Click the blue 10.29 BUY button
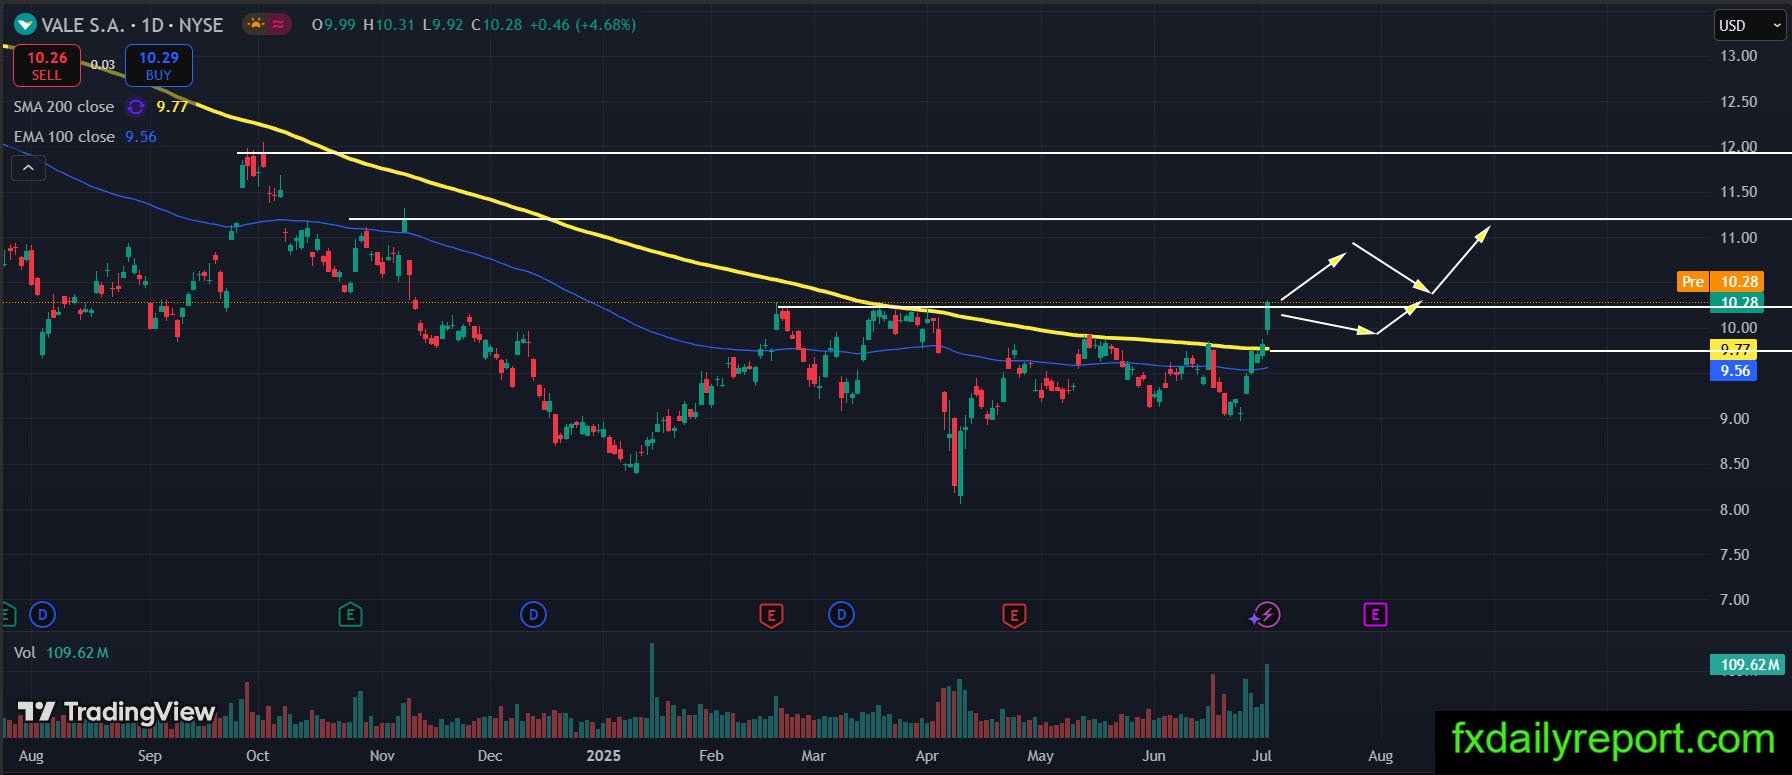The height and width of the screenshot is (775, 1792). pyautogui.click(x=159, y=66)
